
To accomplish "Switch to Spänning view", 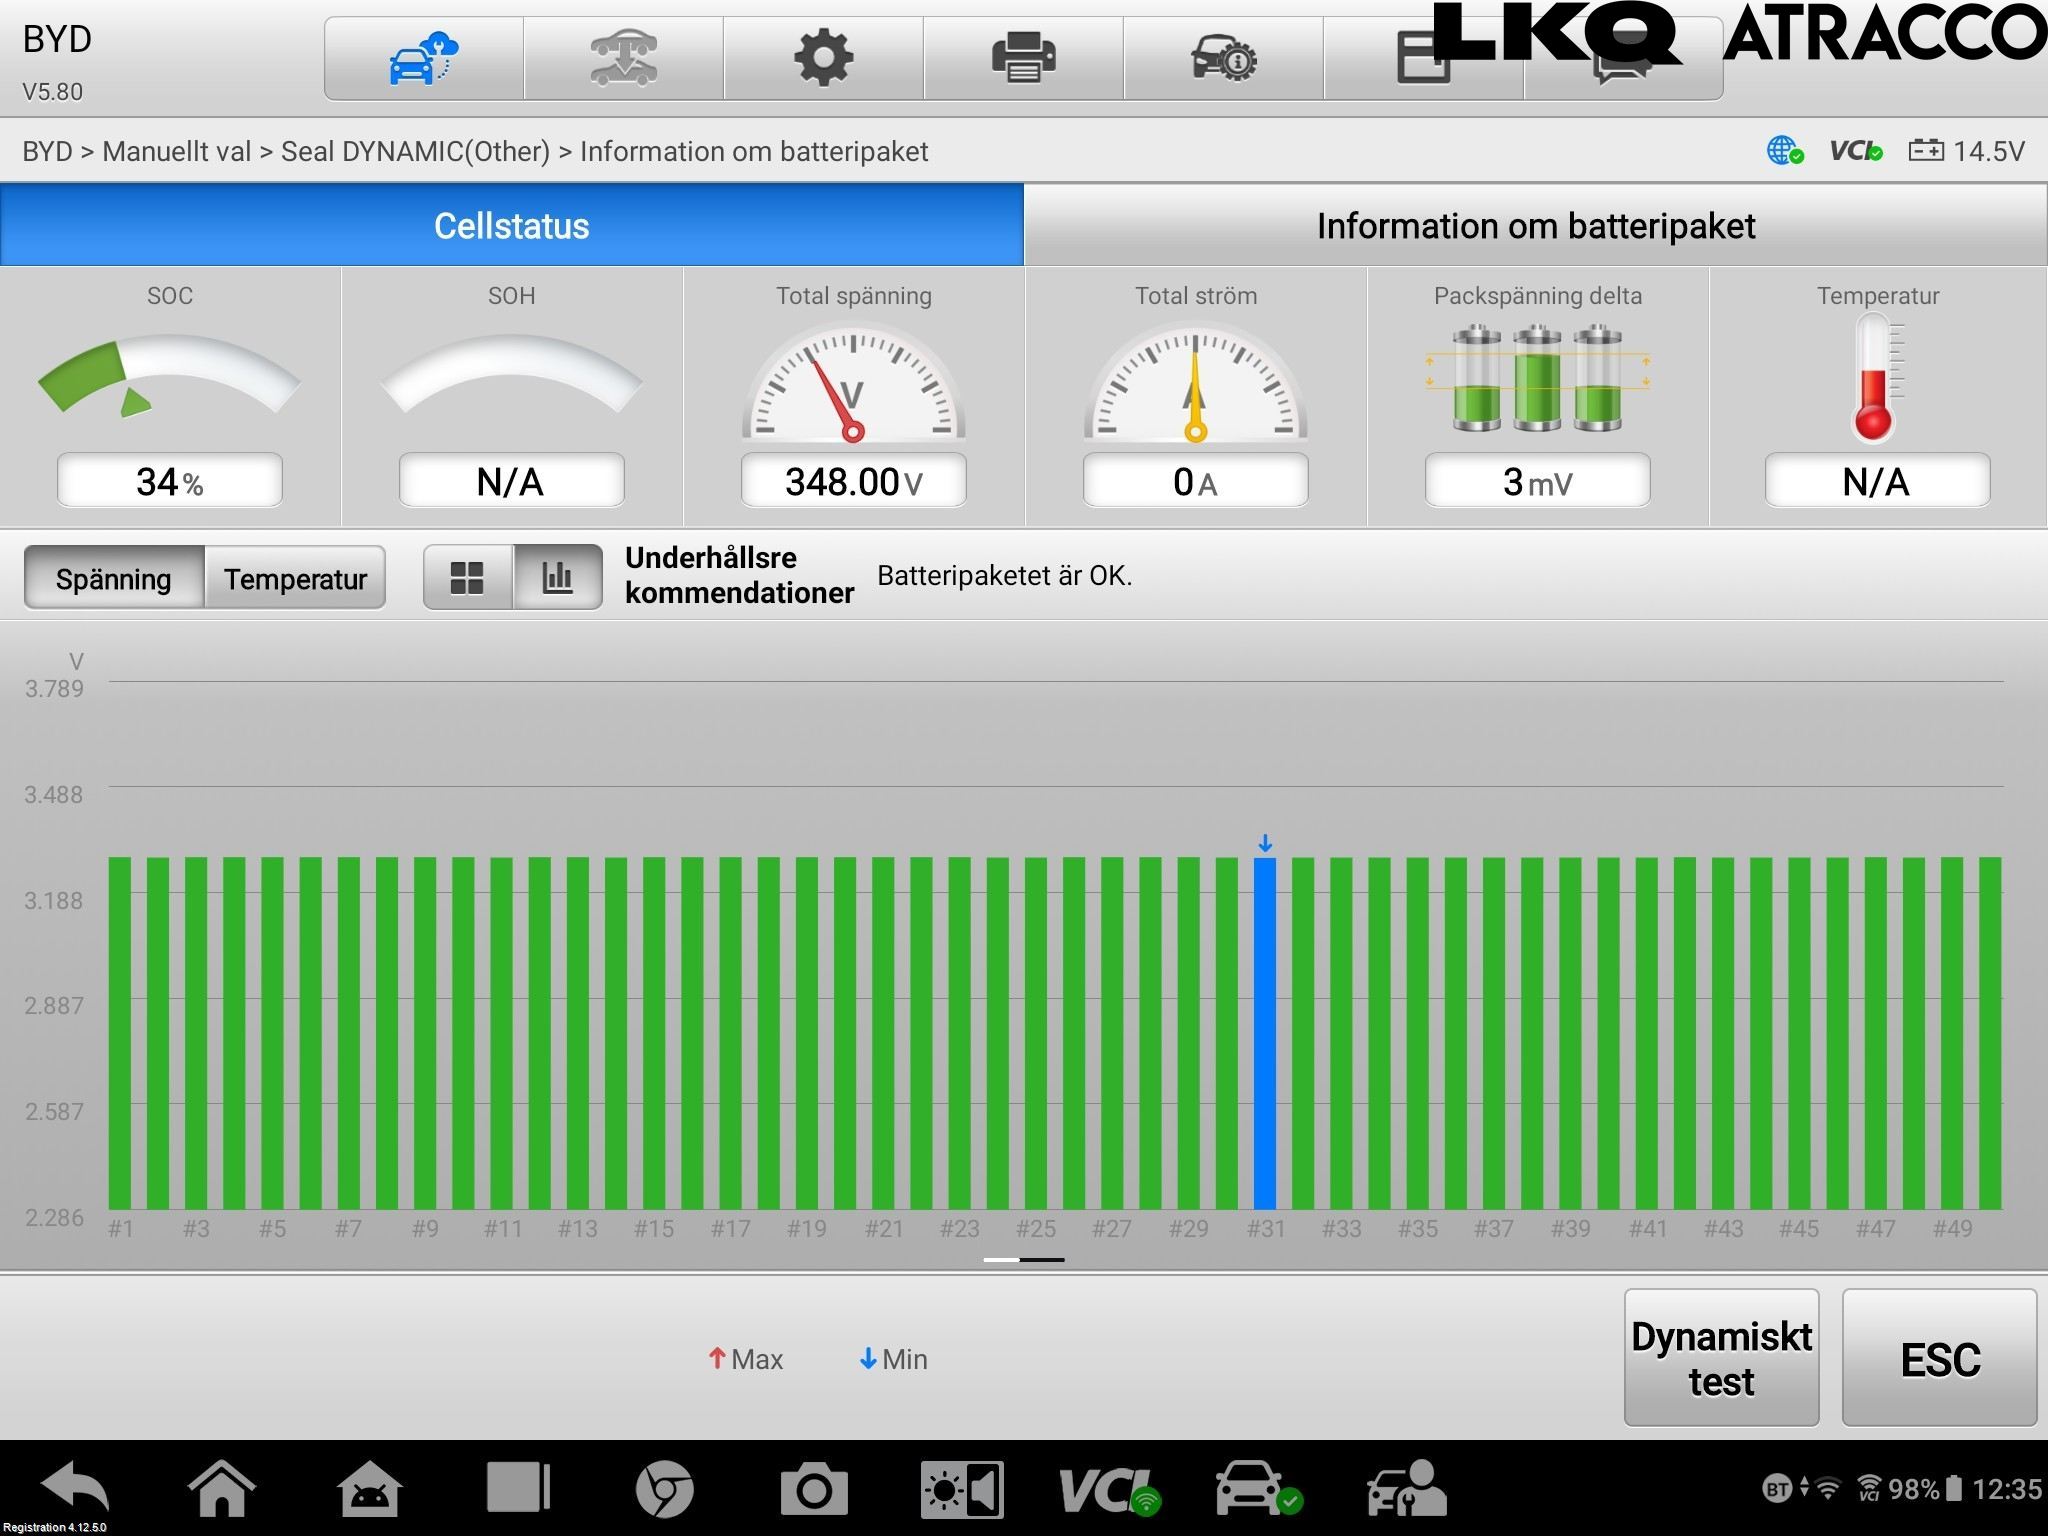I will (x=114, y=578).
